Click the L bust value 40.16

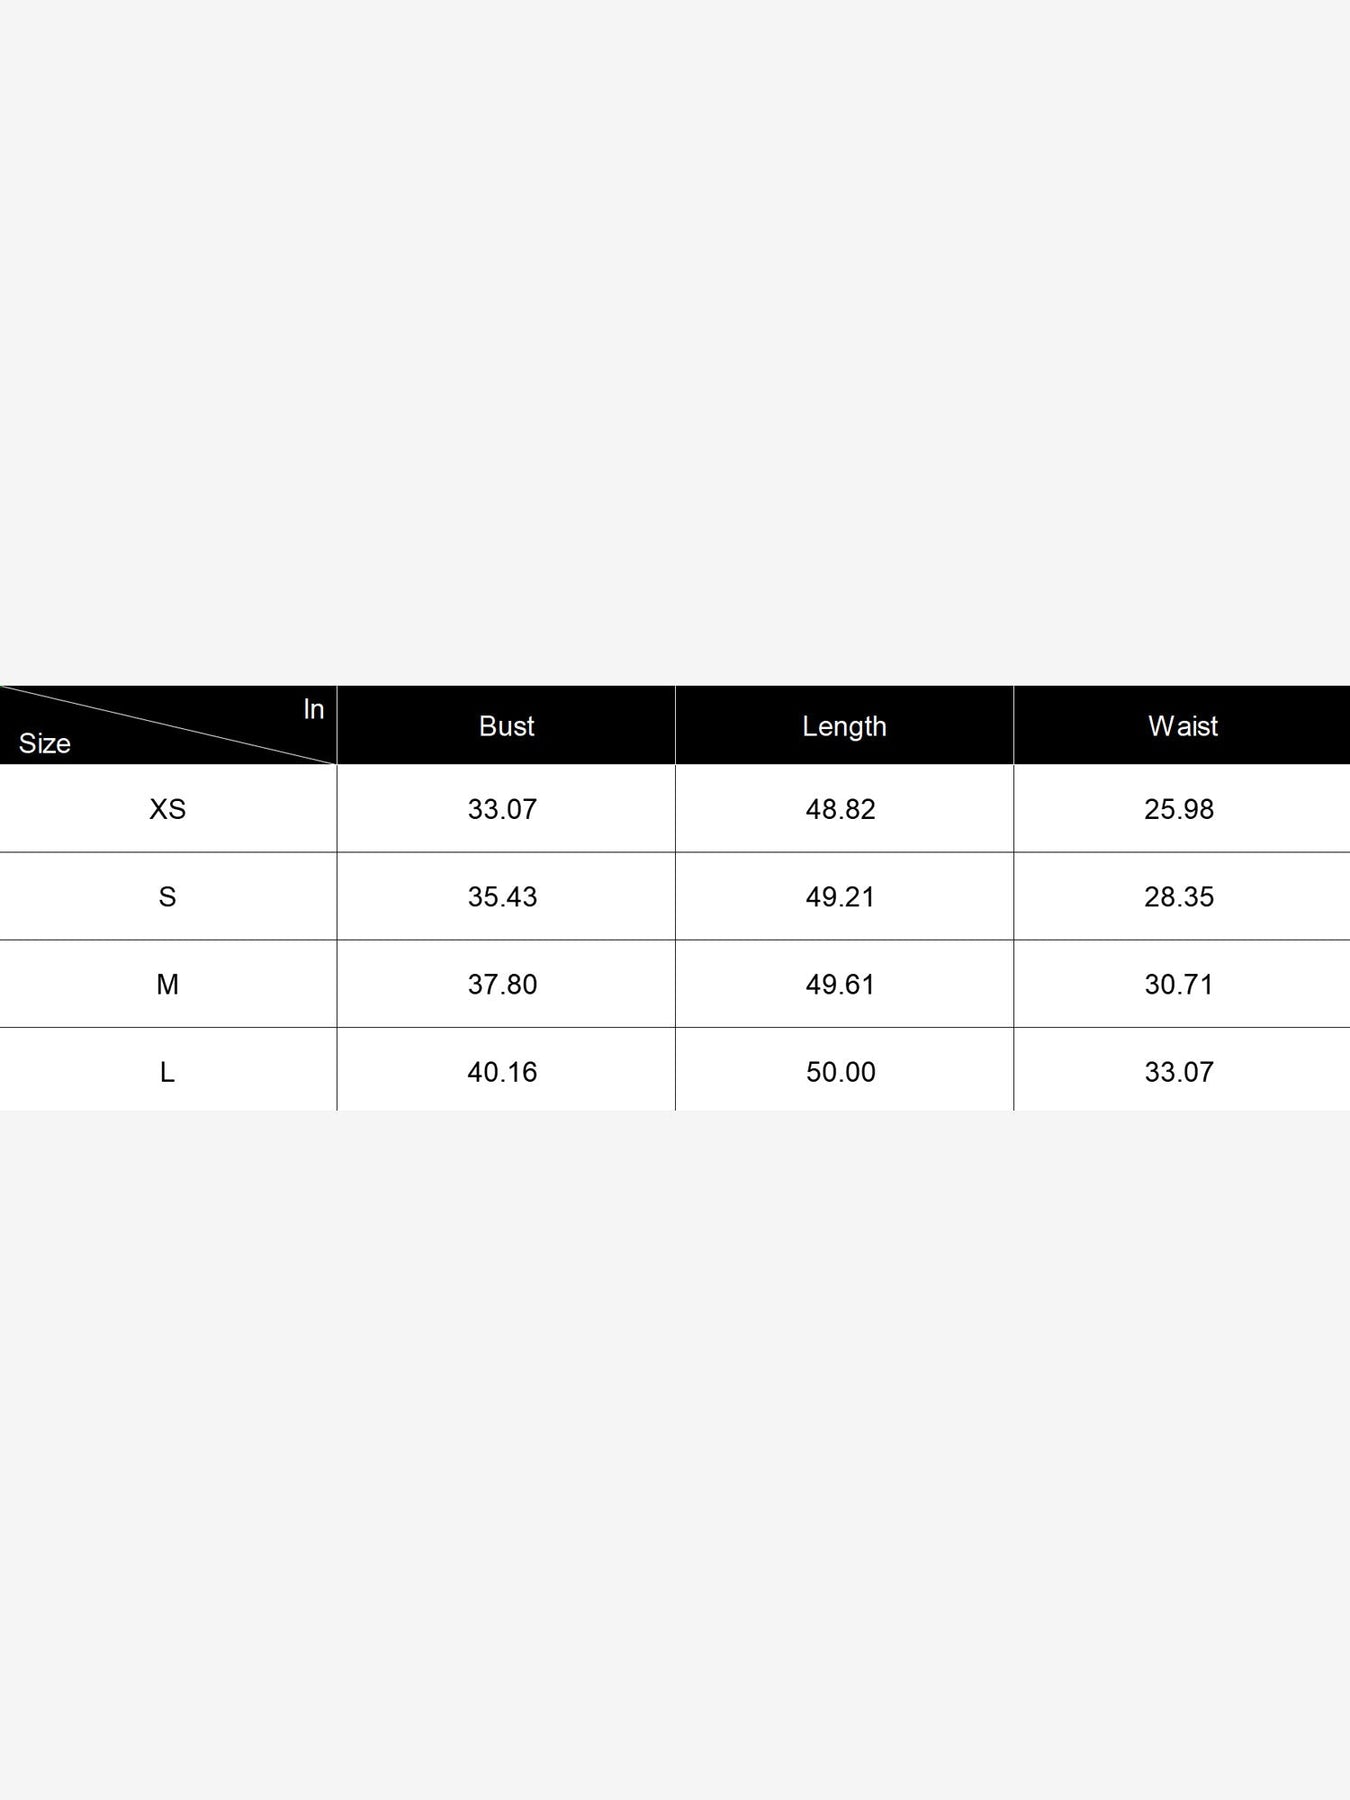click(x=502, y=1072)
